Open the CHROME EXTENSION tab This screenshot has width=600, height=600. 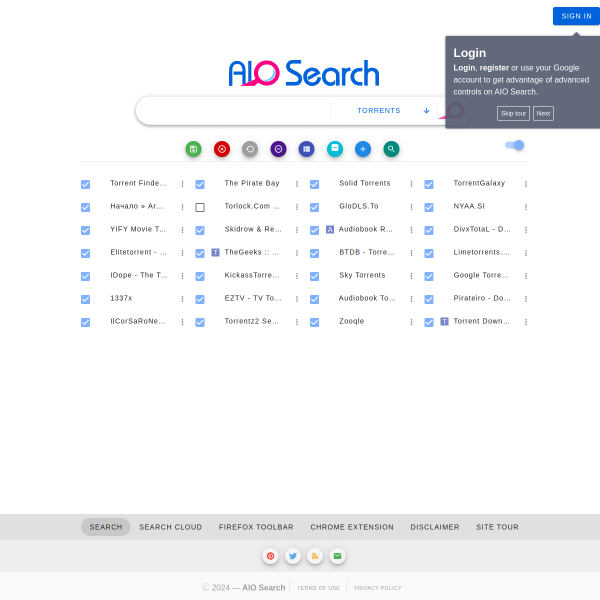352,527
